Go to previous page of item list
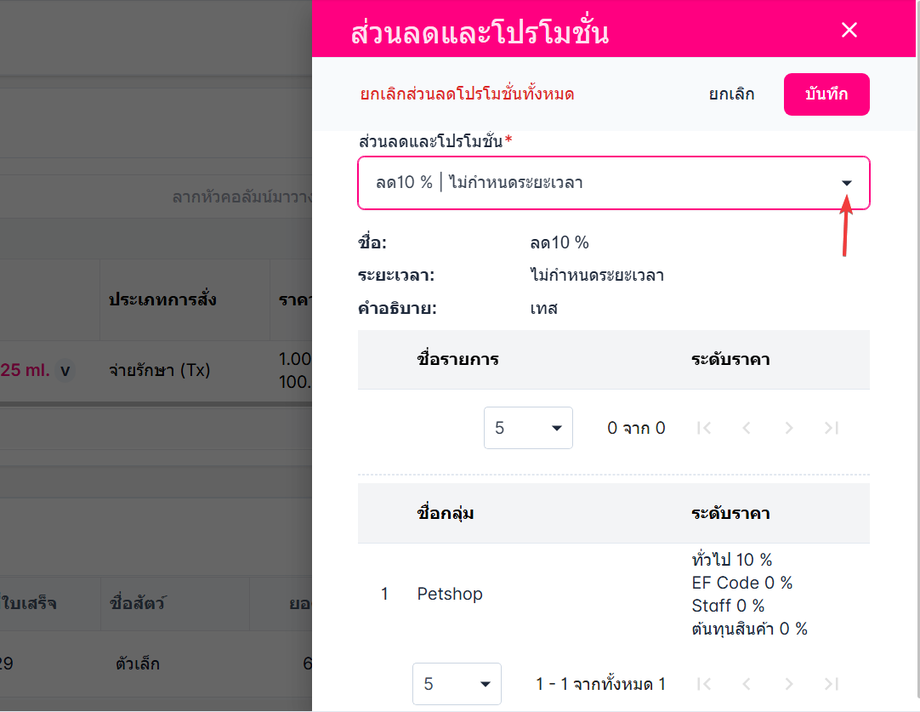 coord(746,428)
